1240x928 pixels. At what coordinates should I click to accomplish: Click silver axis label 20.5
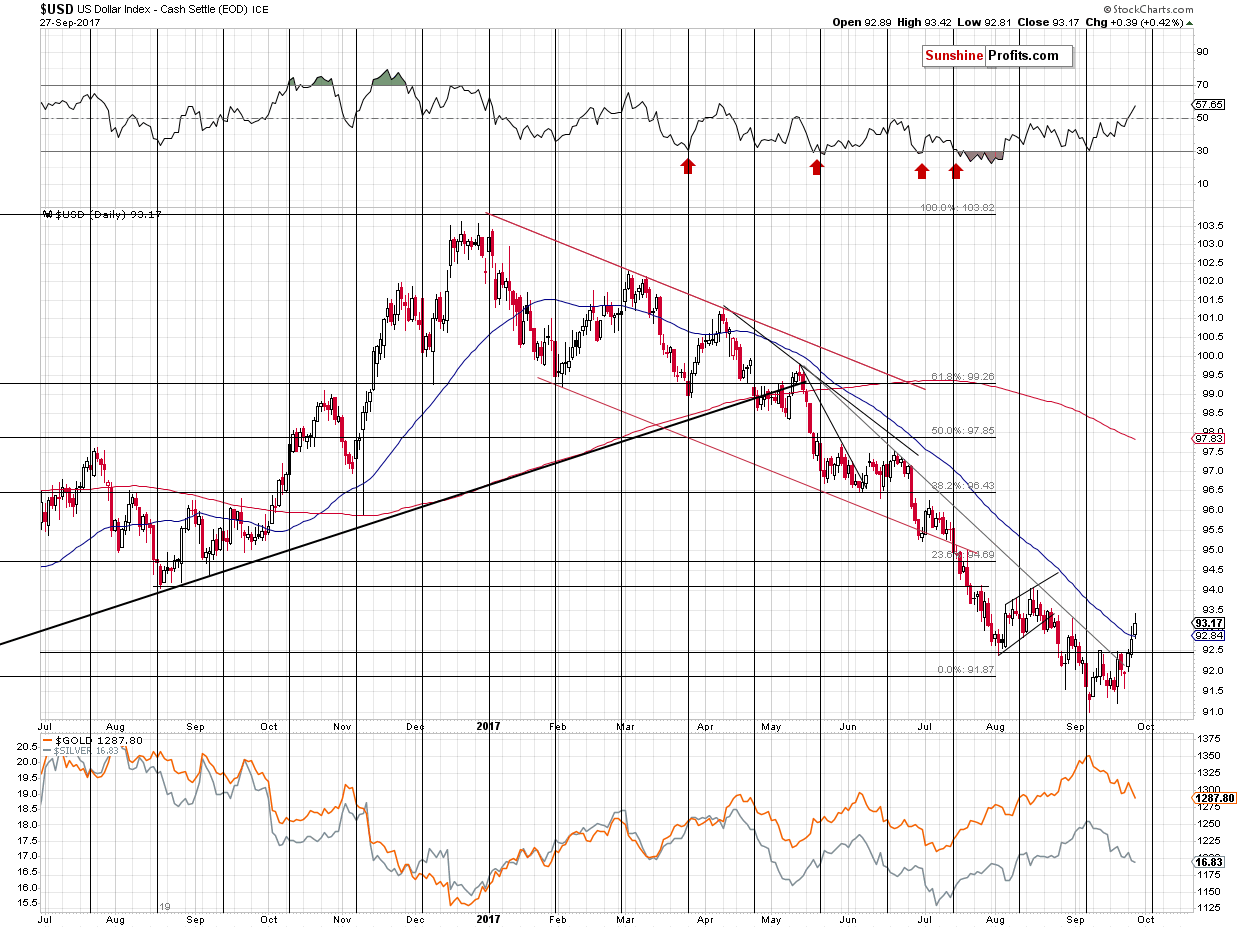[x=28, y=745]
